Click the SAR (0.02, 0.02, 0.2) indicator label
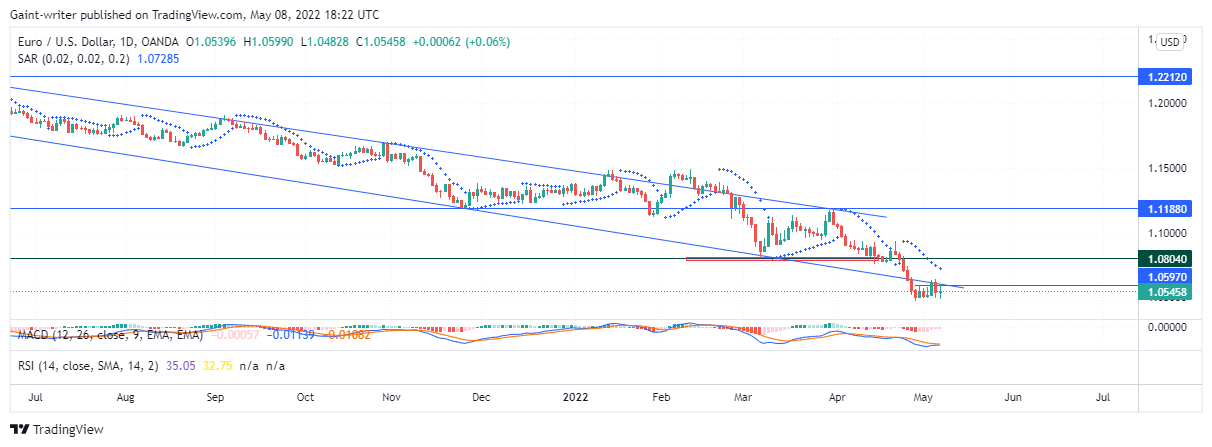This screenshot has height=447, width=1212. (74, 60)
